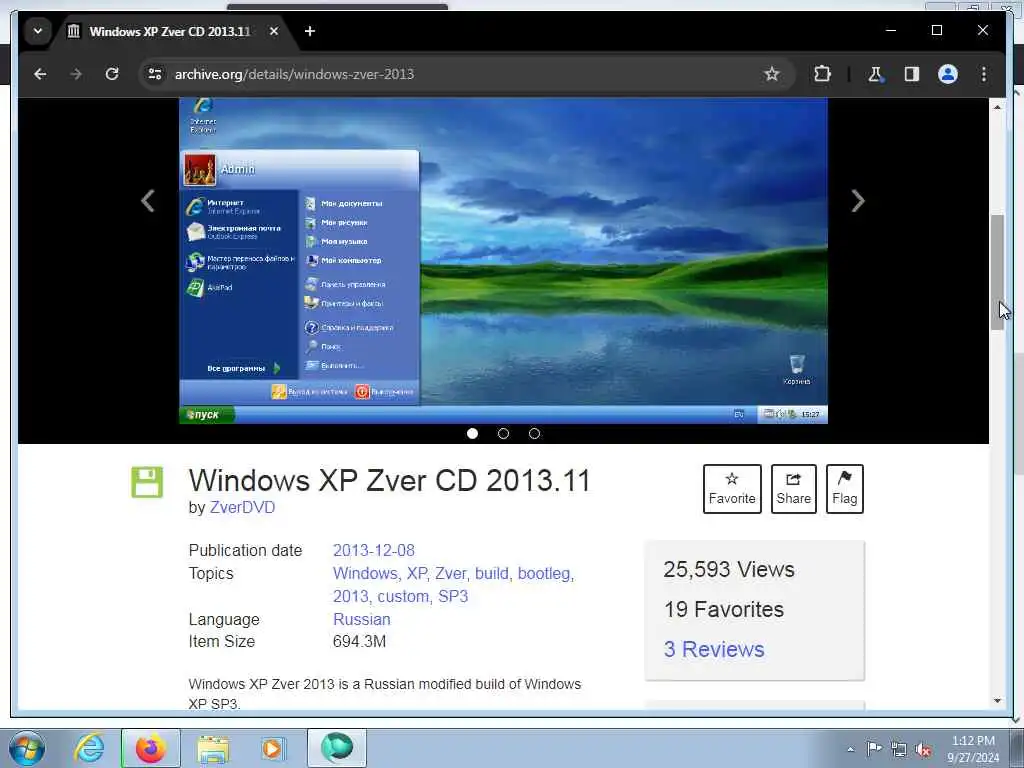The width and height of the screenshot is (1024, 768).
Task: Click the Windows XP screenshot preview image
Action: [x=503, y=261]
